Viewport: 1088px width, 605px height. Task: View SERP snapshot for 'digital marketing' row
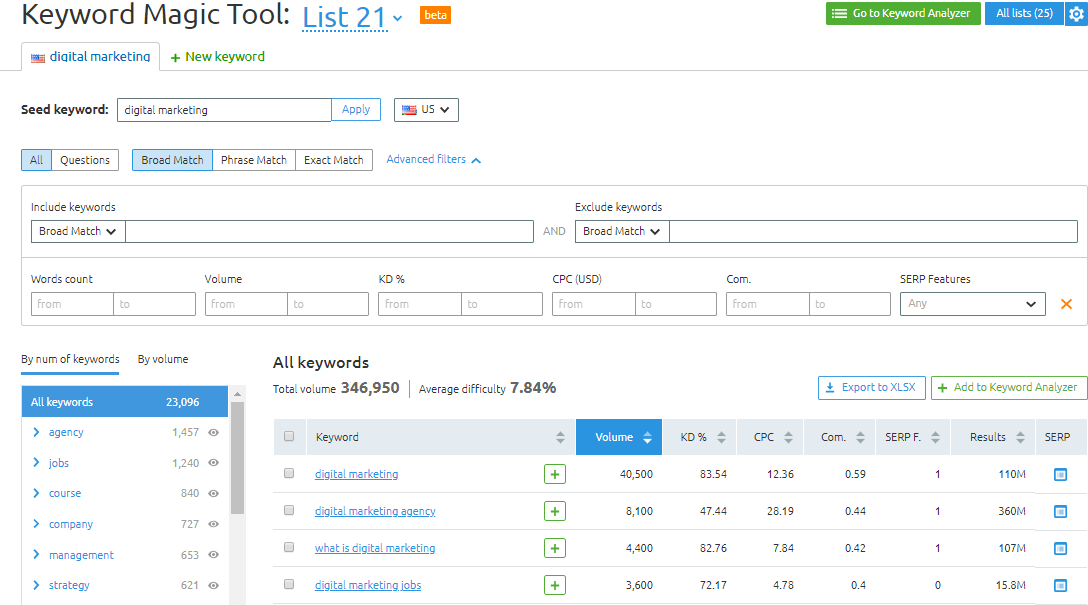point(1060,475)
